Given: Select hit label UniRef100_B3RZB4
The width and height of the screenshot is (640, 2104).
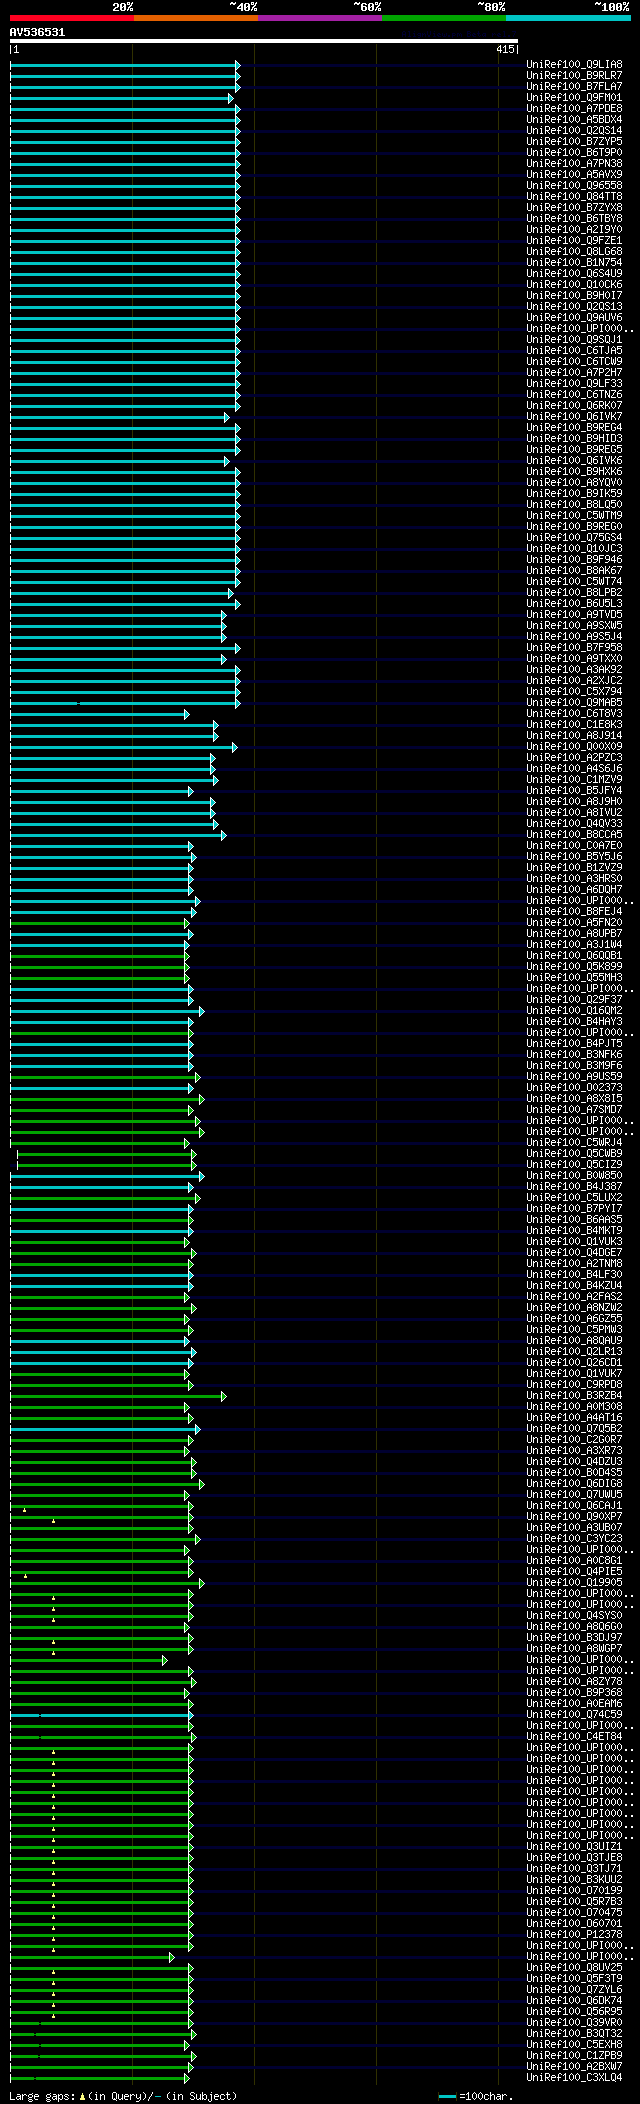Looking at the screenshot, I should [574, 1396].
